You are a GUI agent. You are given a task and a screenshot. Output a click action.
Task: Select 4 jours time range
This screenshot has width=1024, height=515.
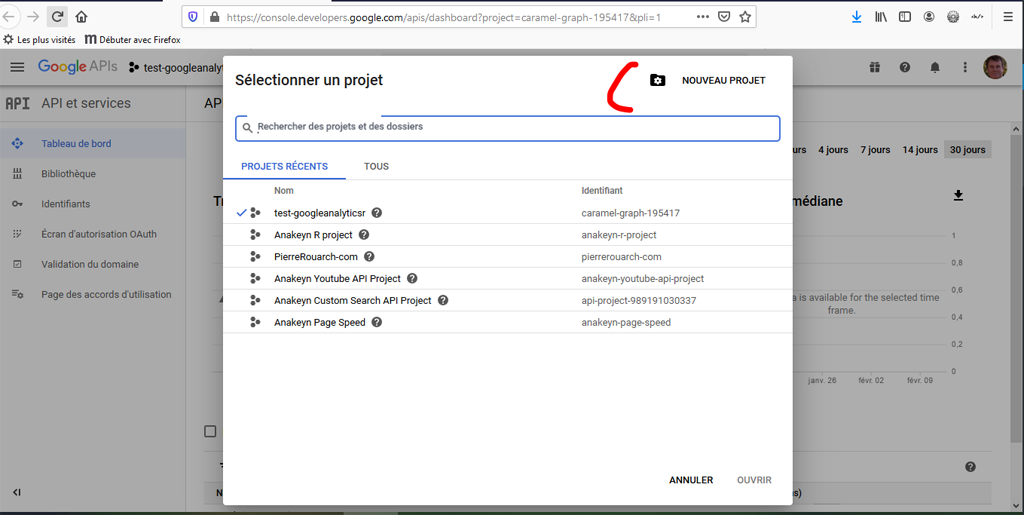(x=833, y=149)
